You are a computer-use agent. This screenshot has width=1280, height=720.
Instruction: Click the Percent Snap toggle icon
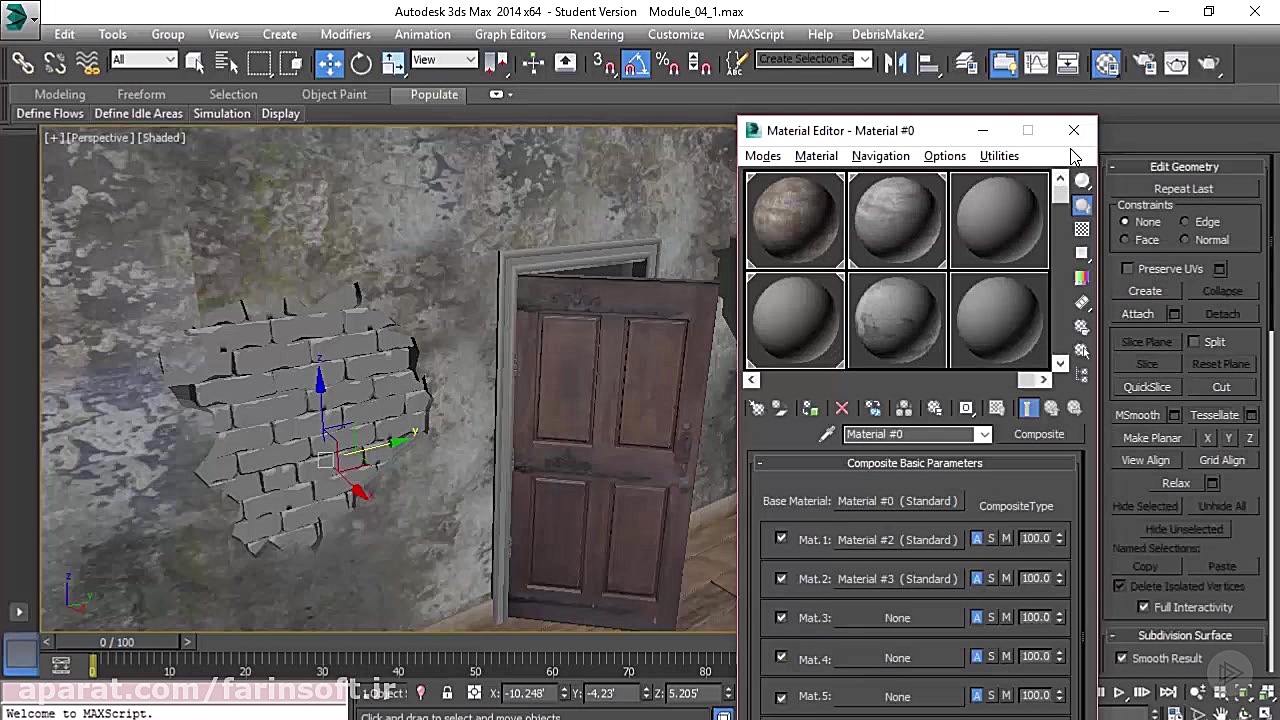667,63
